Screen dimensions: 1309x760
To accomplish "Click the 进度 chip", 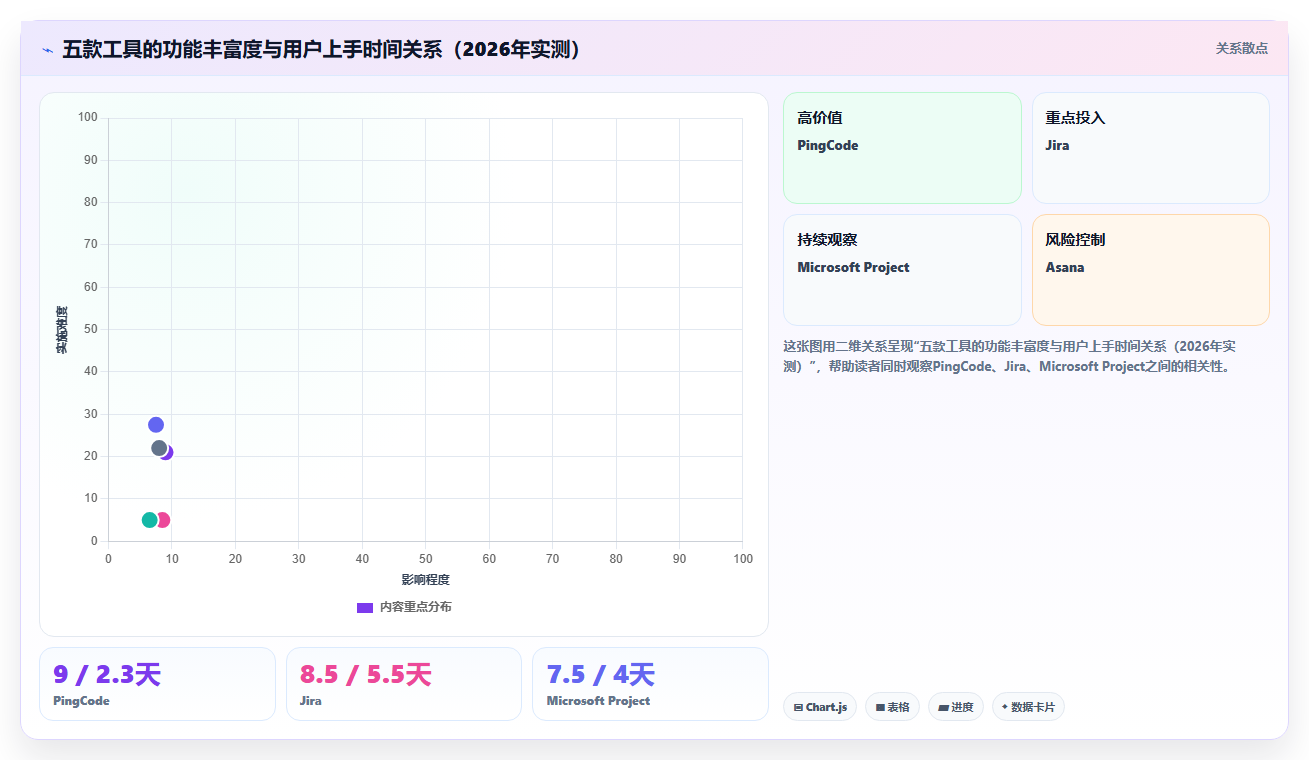I will (956, 707).
